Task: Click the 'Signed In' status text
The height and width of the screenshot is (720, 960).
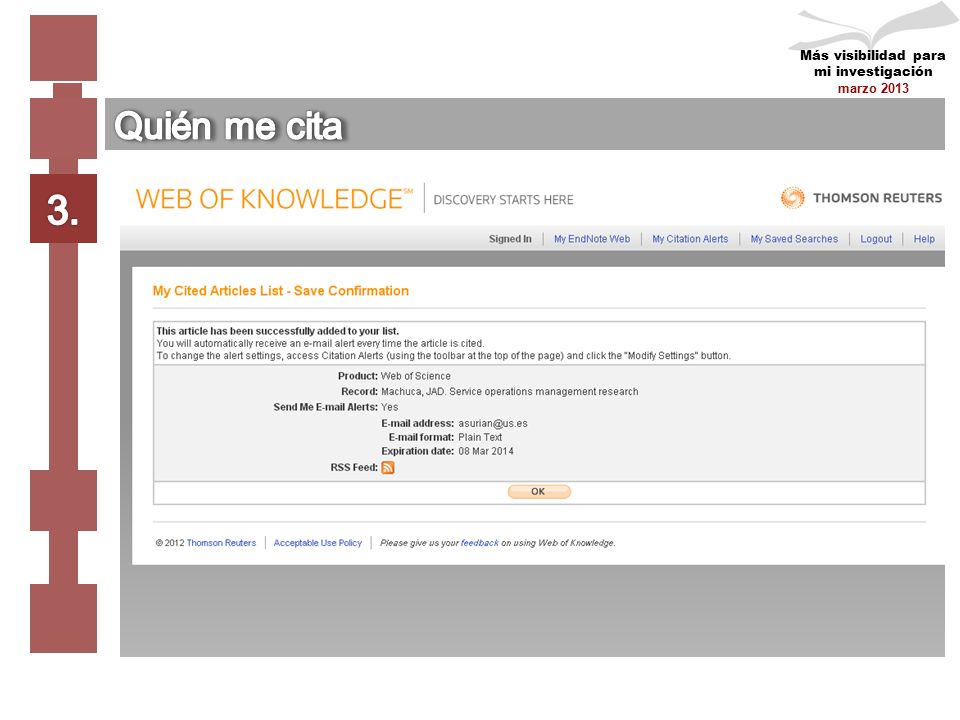Action: pos(510,239)
